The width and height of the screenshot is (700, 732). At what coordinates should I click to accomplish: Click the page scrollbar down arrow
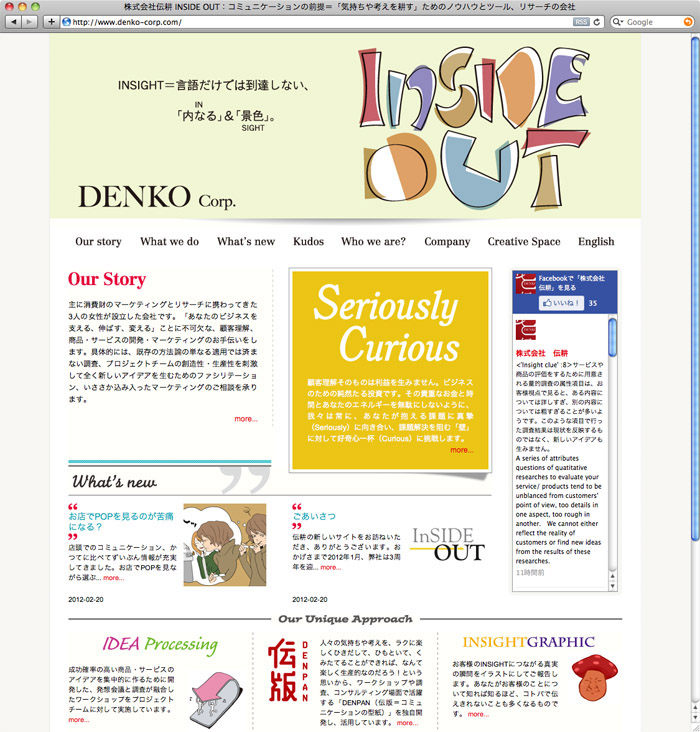tap(695, 719)
